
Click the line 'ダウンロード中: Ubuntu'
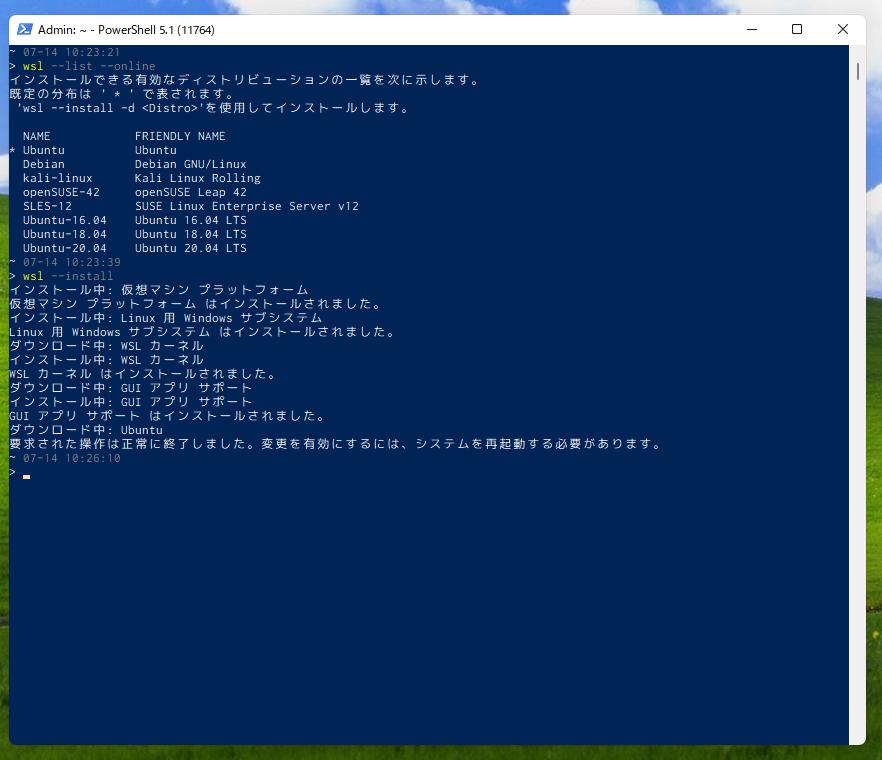(86, 430)
